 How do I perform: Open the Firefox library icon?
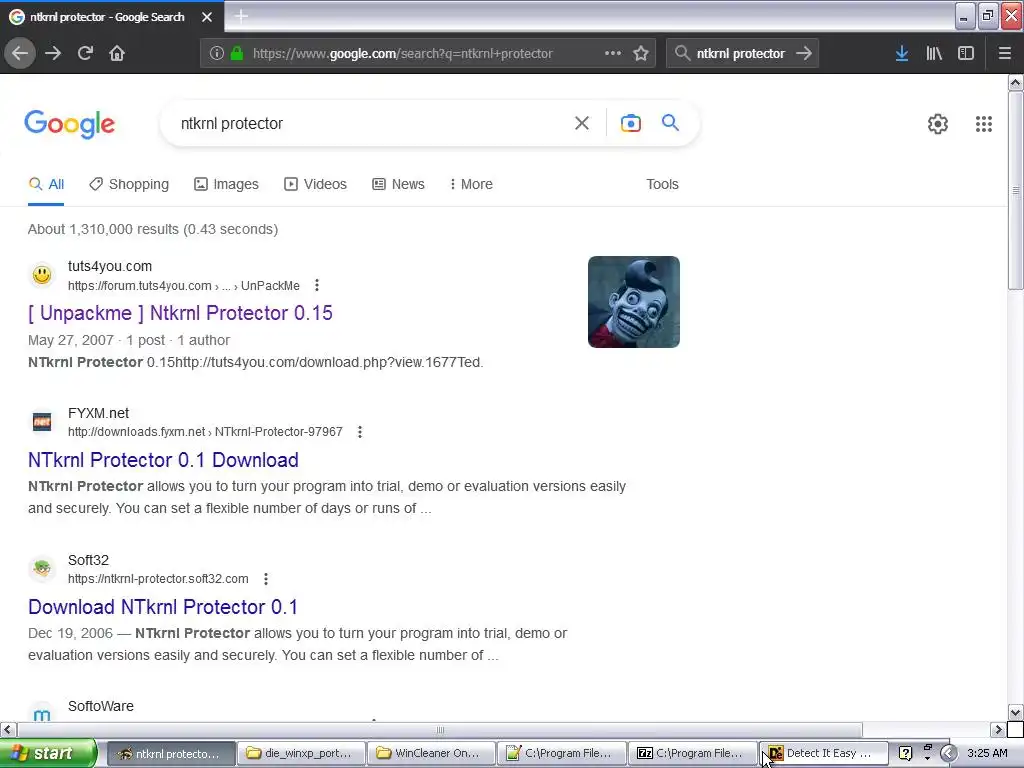point(934,54)
